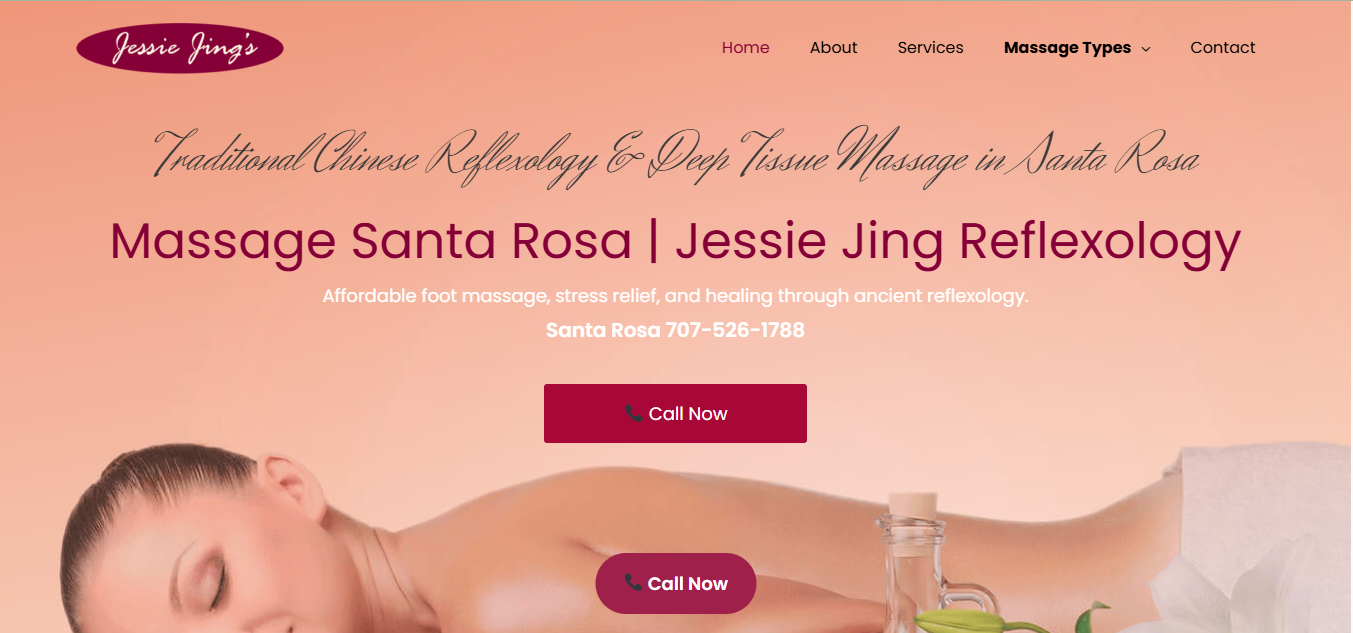Select Massage Types in navigation
1353x633 pixels.
1067,48
